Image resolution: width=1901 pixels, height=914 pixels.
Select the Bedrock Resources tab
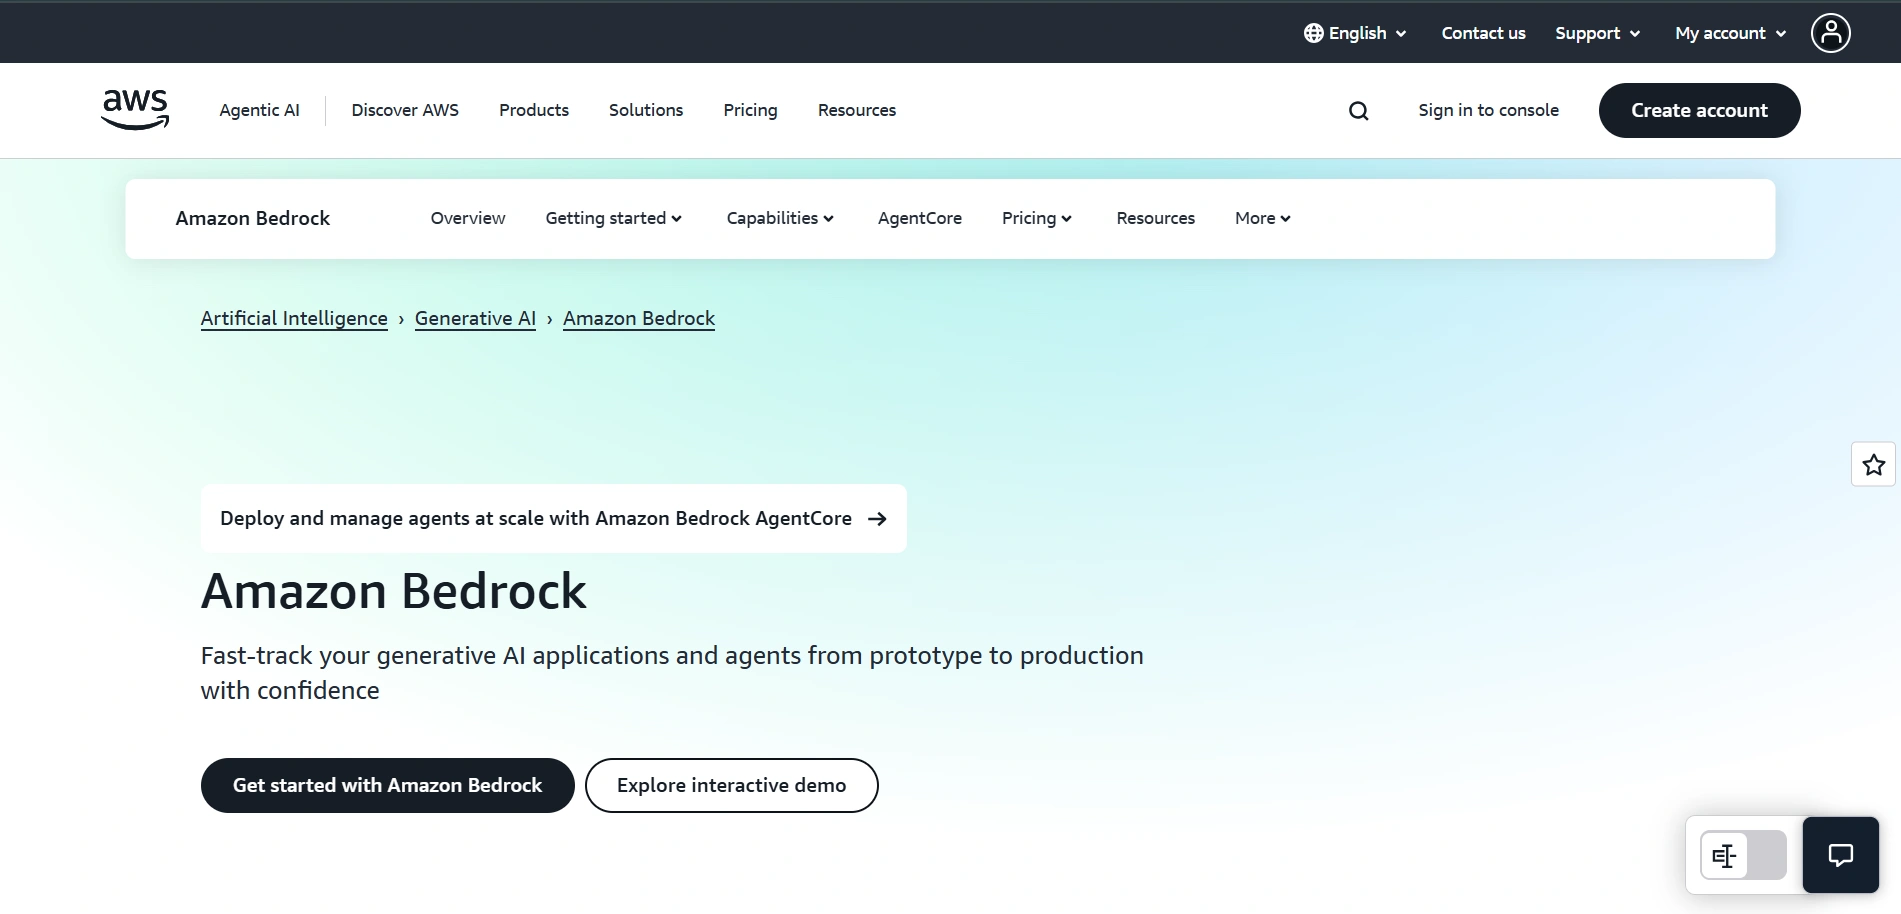[1155, 218]
